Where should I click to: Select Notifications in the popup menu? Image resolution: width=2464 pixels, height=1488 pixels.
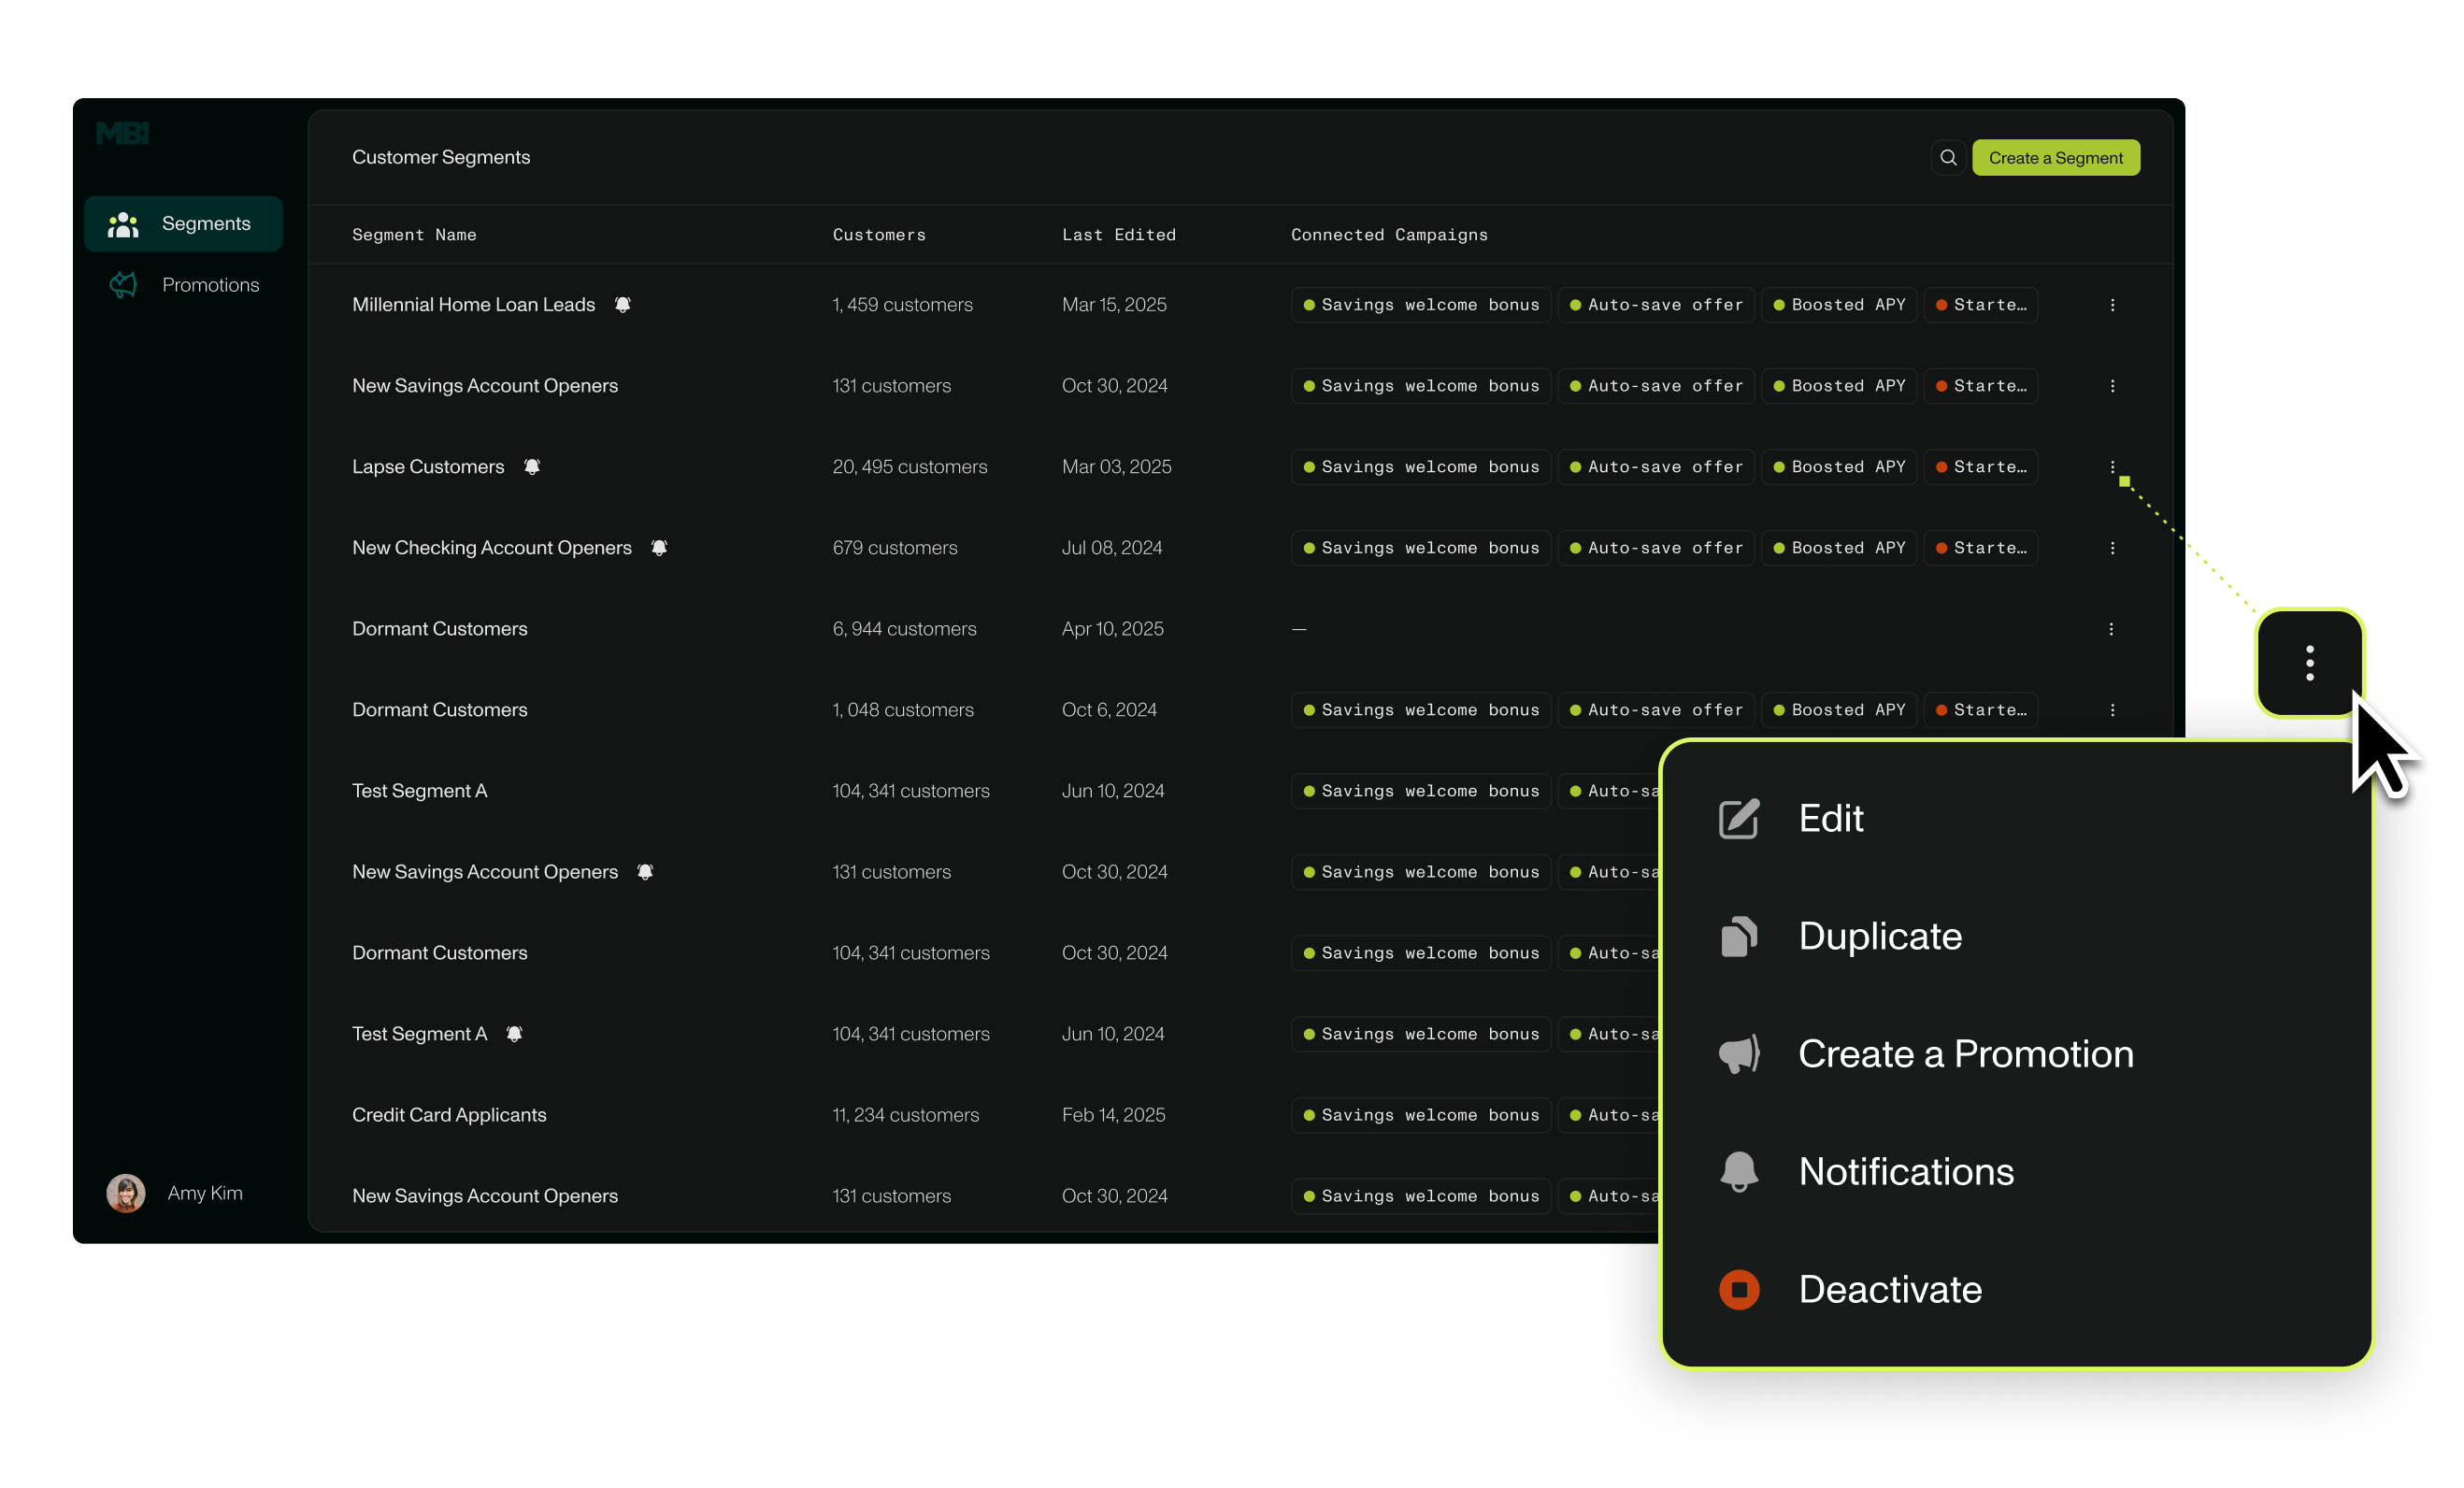1905,1171
